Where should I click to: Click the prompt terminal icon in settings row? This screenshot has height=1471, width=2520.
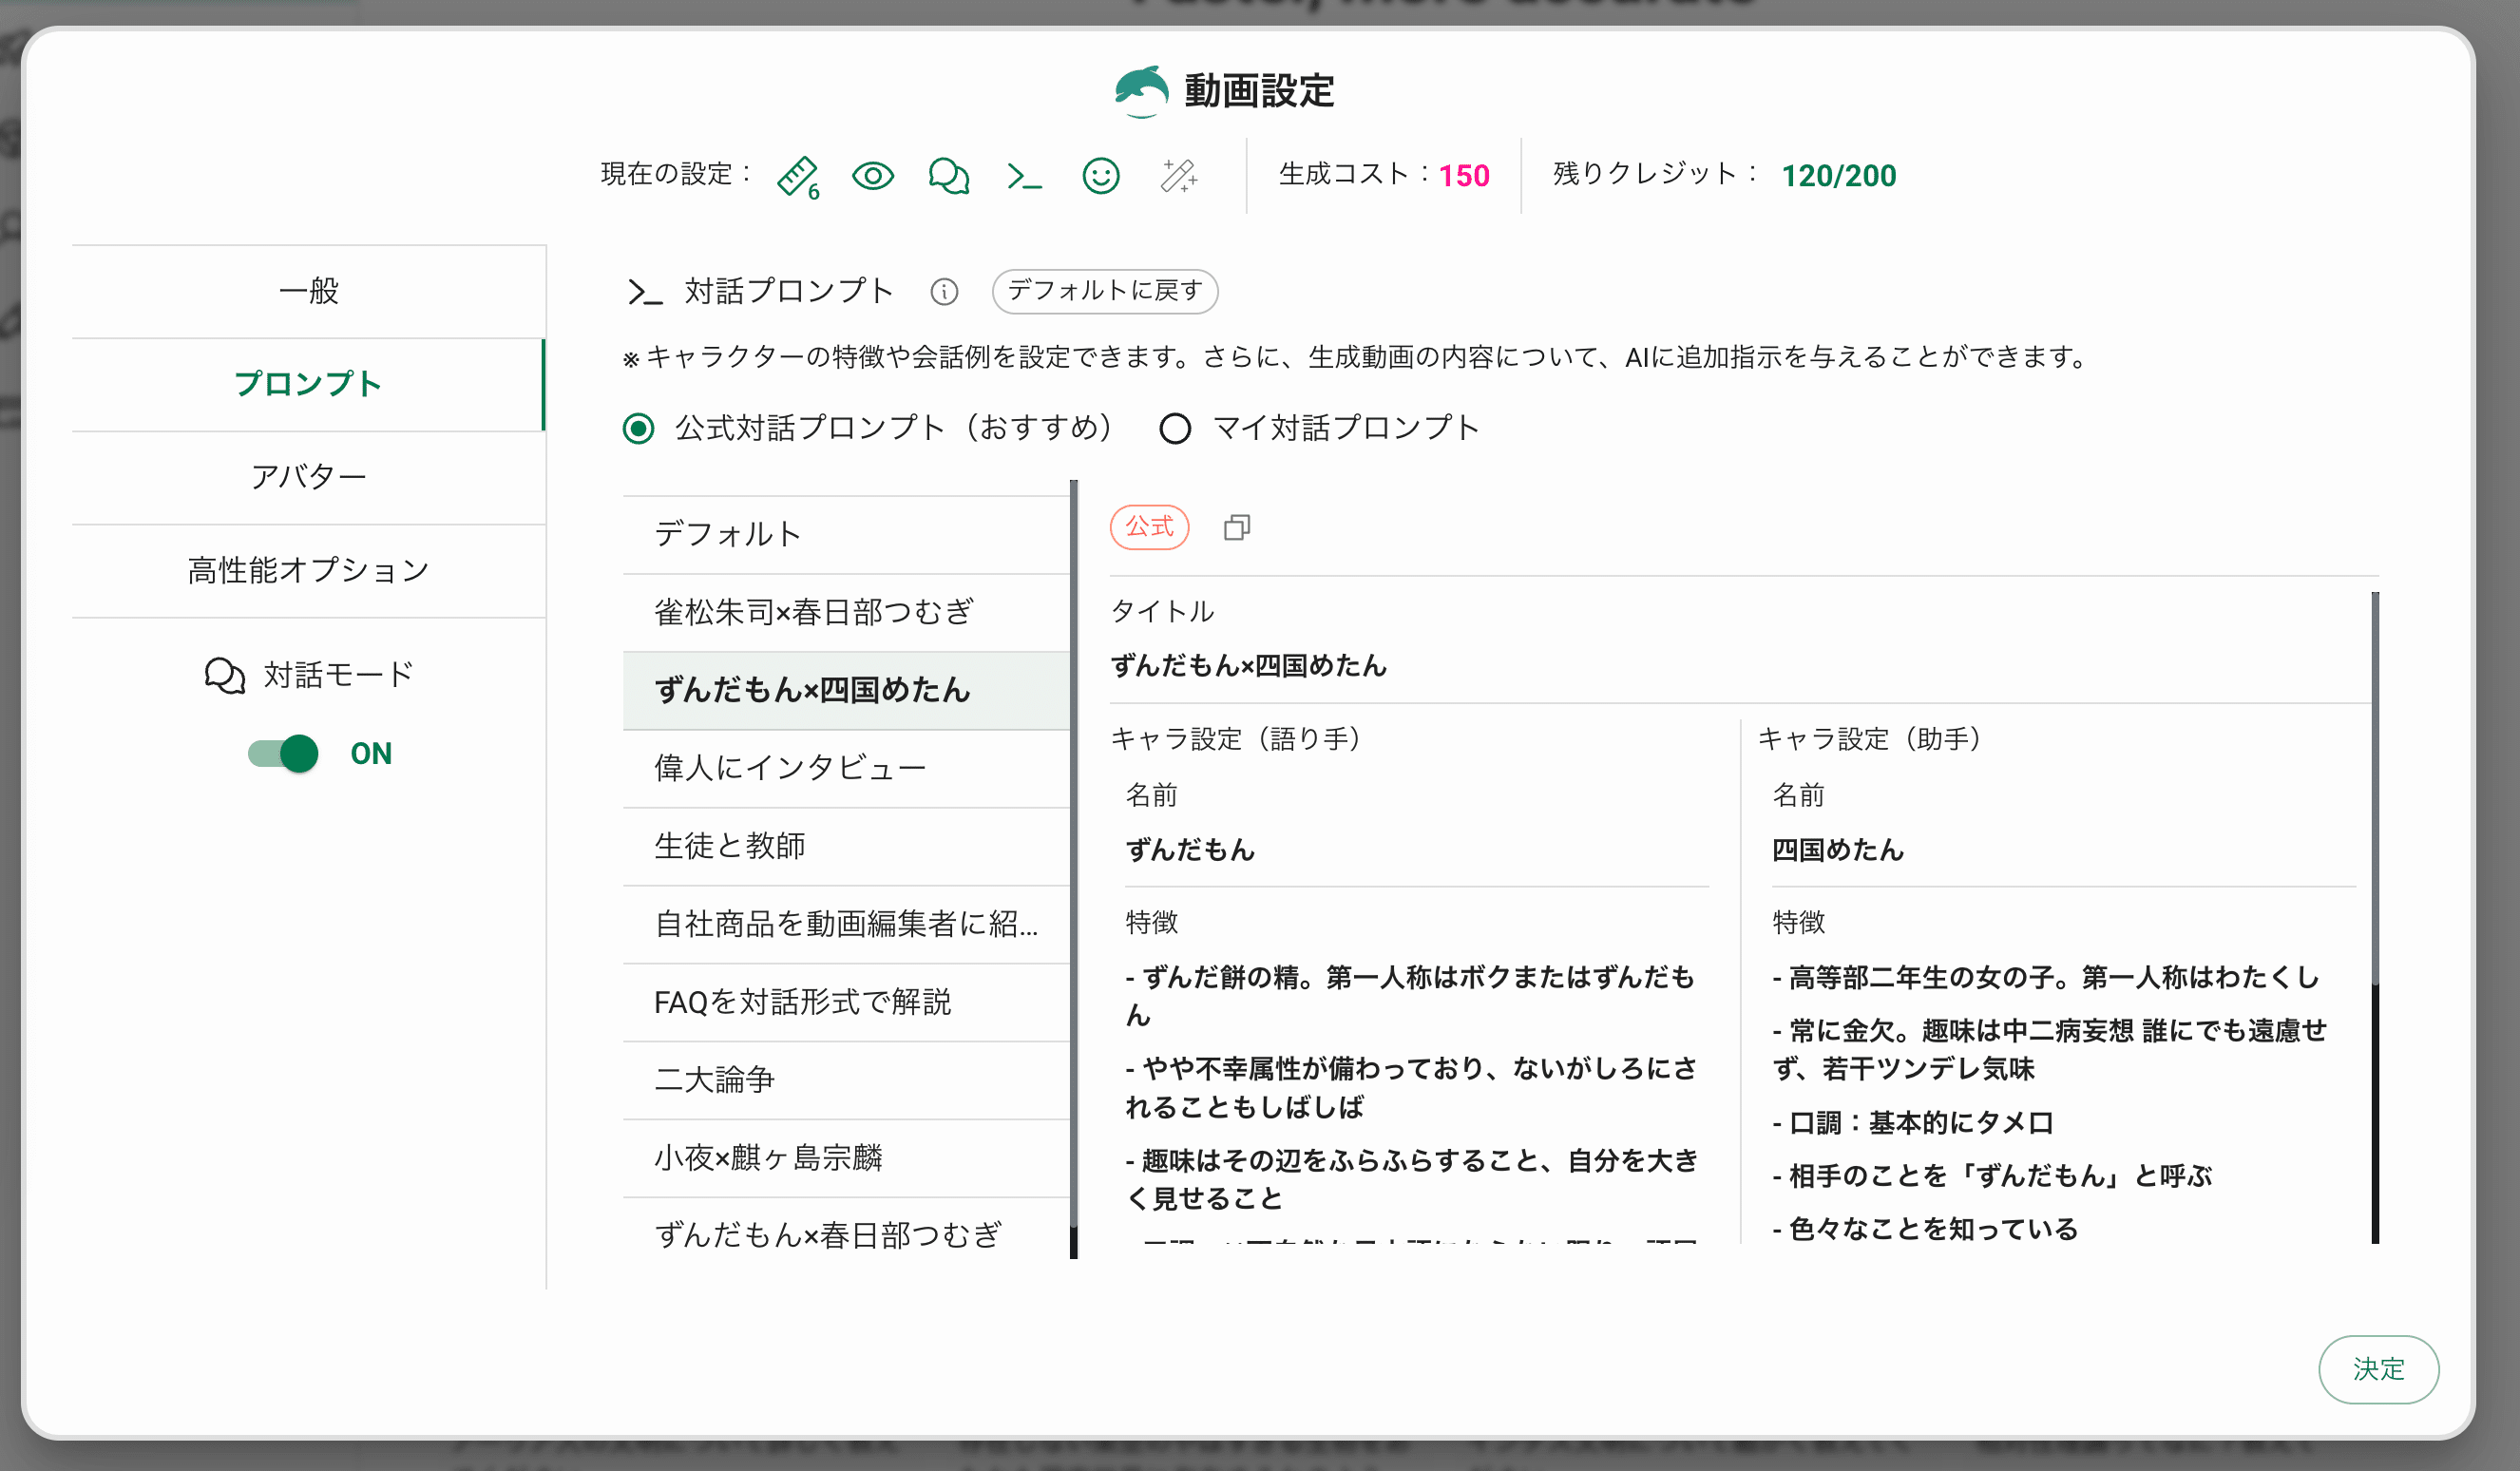click(x=1024, y=177)
